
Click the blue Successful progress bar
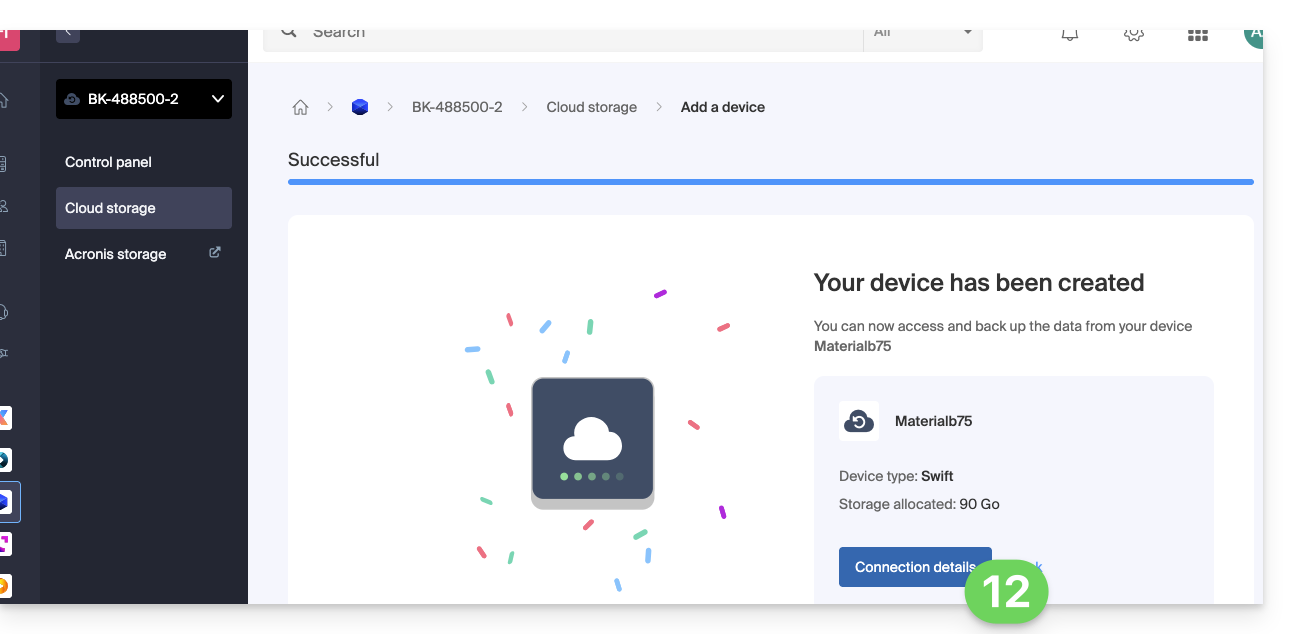point(770,182)
